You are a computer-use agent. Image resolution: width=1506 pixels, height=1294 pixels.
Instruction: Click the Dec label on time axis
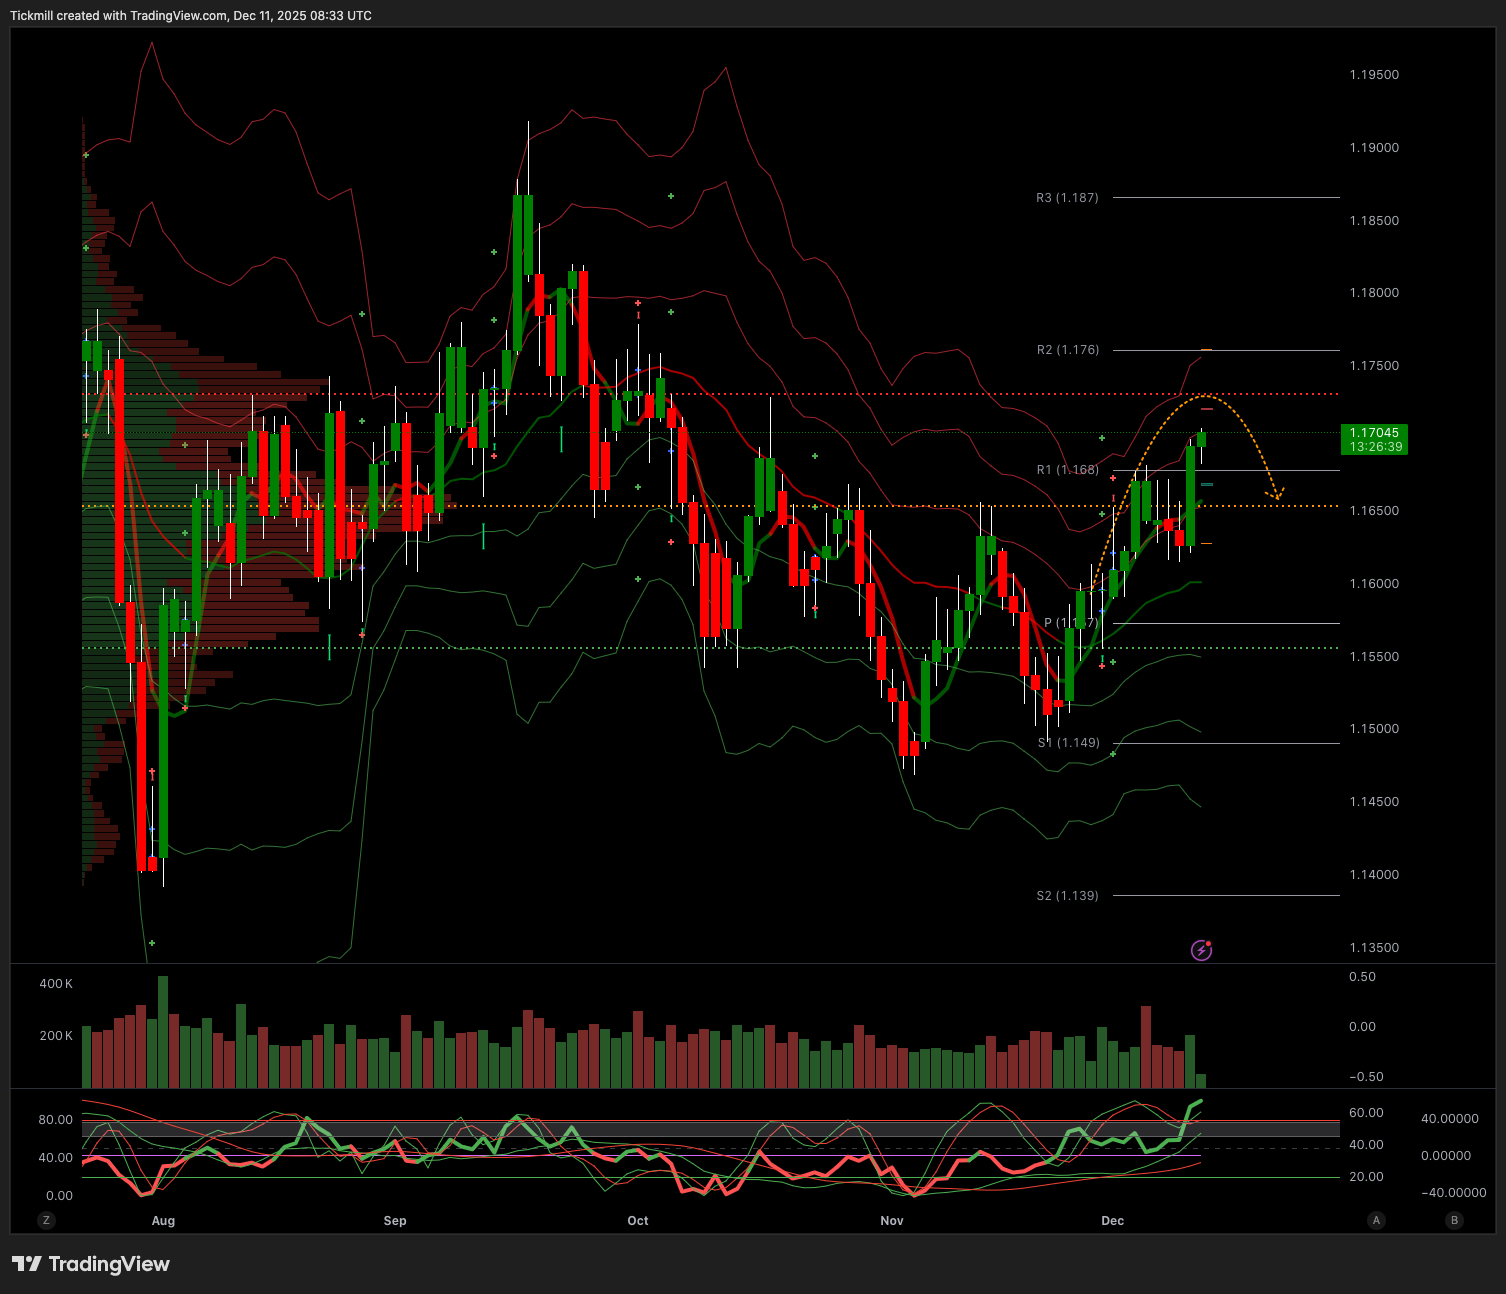tap(1112, 1221)
